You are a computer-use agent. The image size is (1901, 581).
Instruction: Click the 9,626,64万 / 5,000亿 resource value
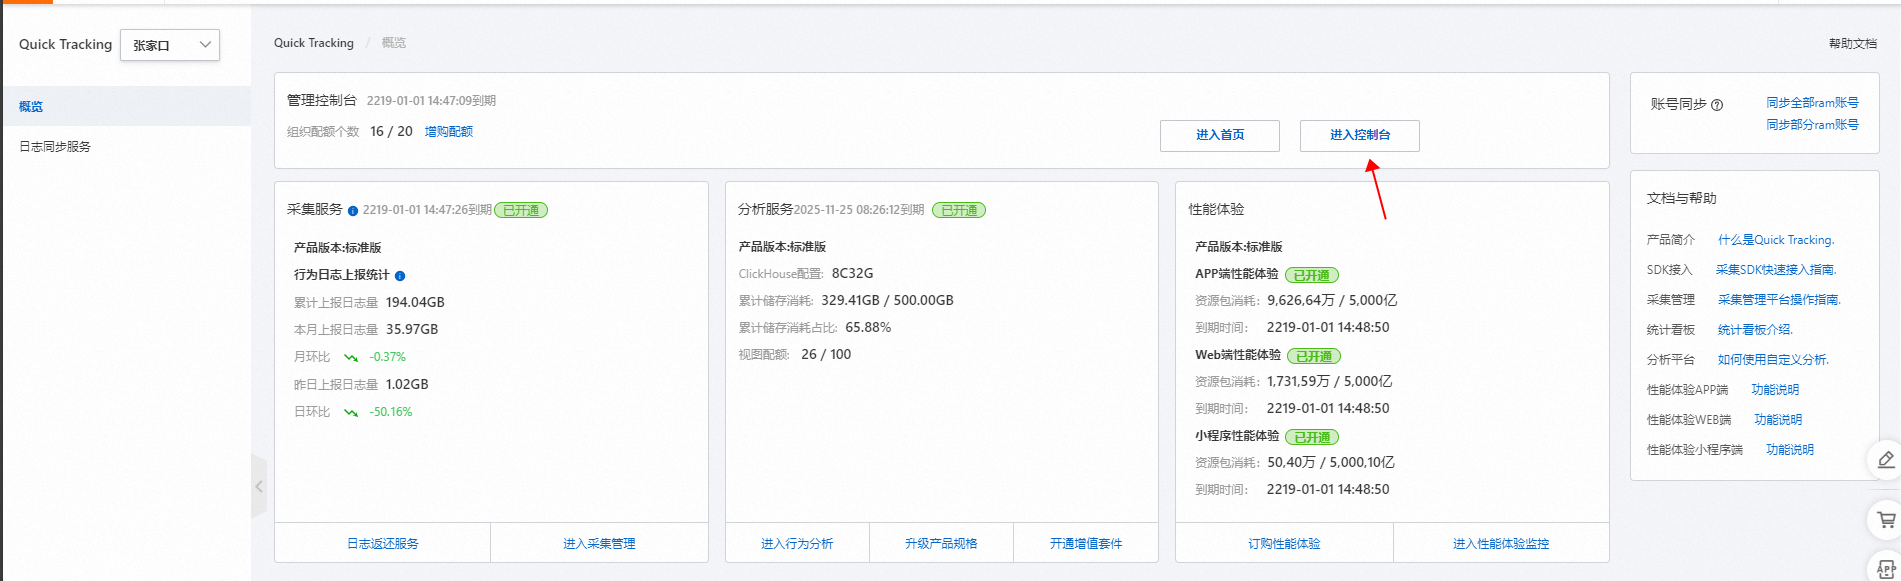click(1332, 300)
